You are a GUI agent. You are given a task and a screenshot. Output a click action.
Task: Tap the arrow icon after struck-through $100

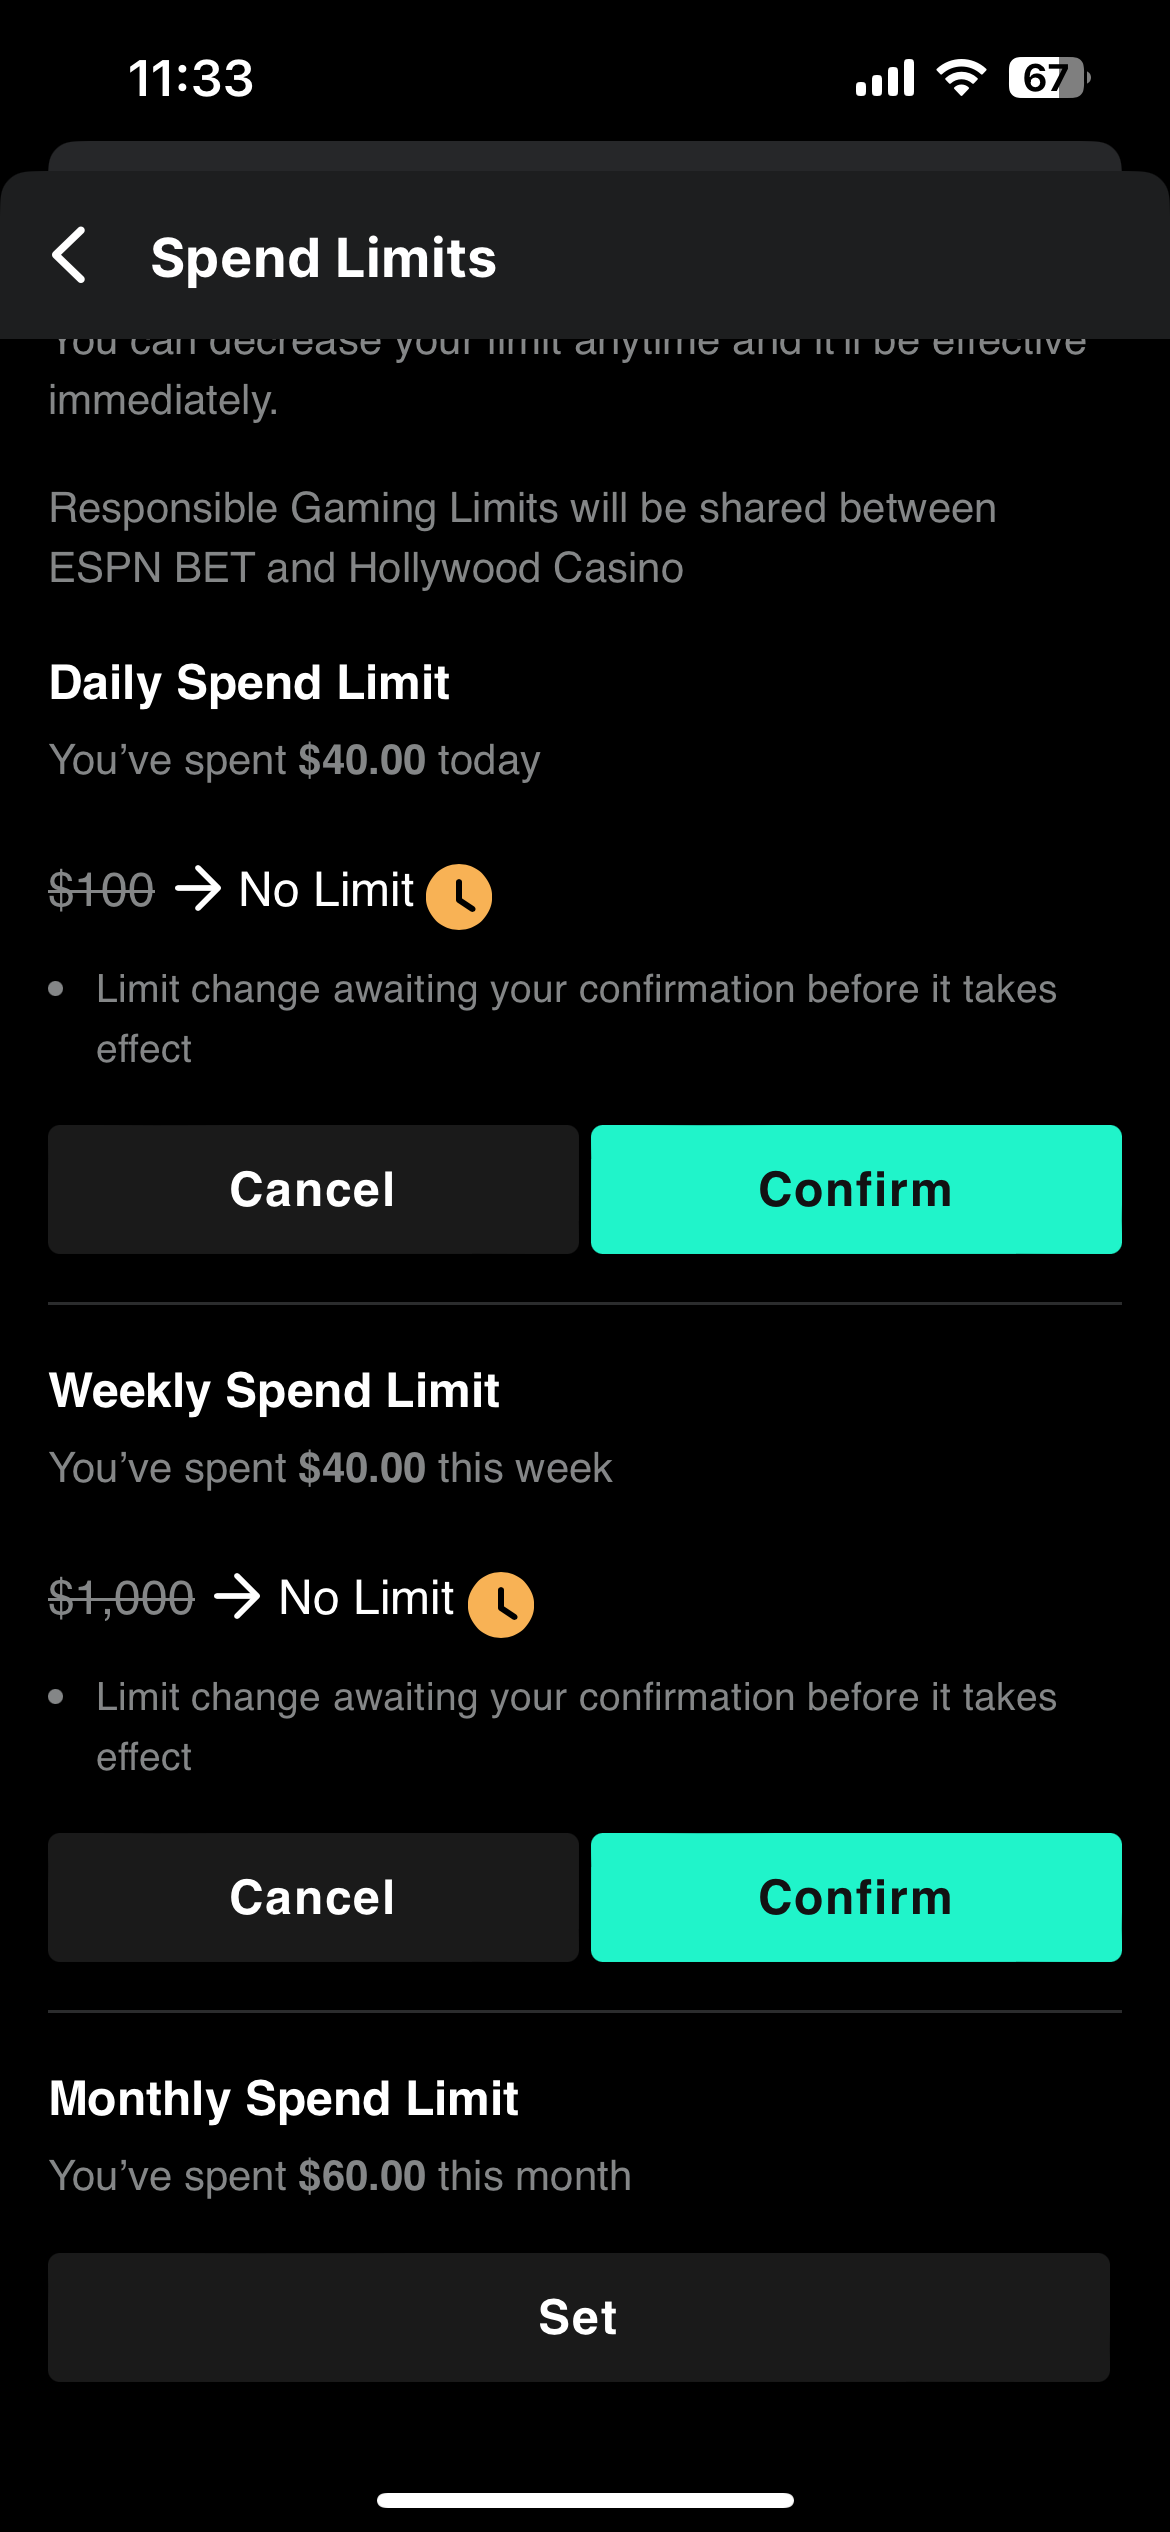pos(198,889)
